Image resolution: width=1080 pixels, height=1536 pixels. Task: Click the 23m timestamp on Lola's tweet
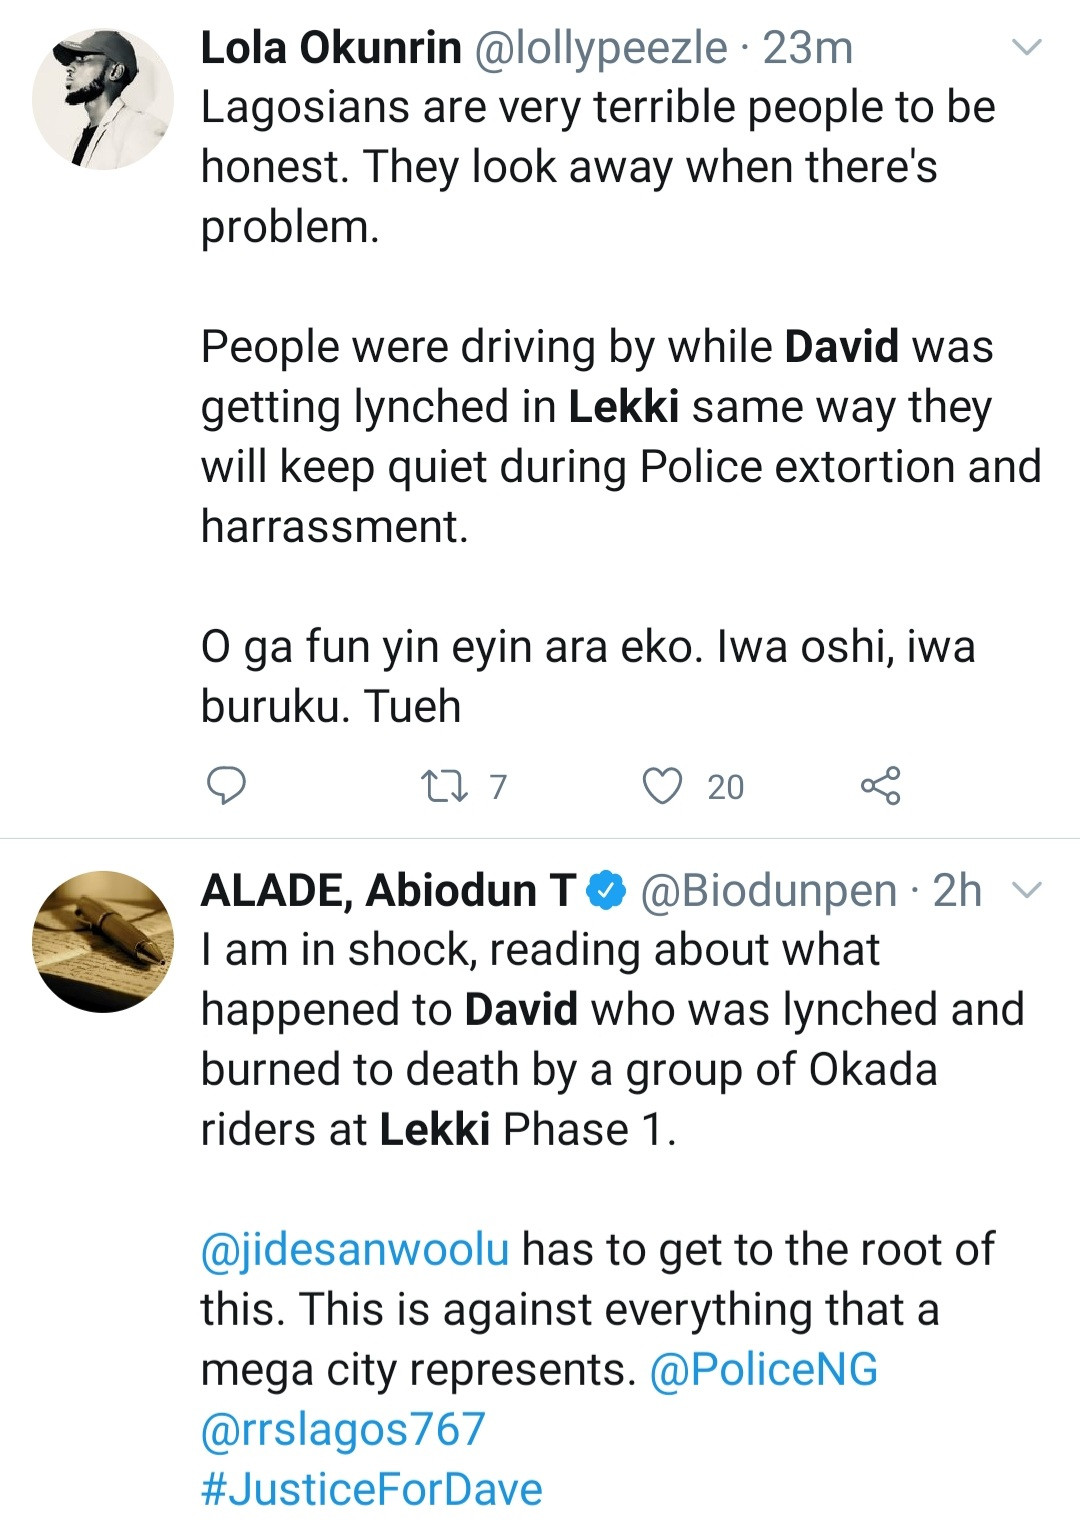[x=808, y=47]
